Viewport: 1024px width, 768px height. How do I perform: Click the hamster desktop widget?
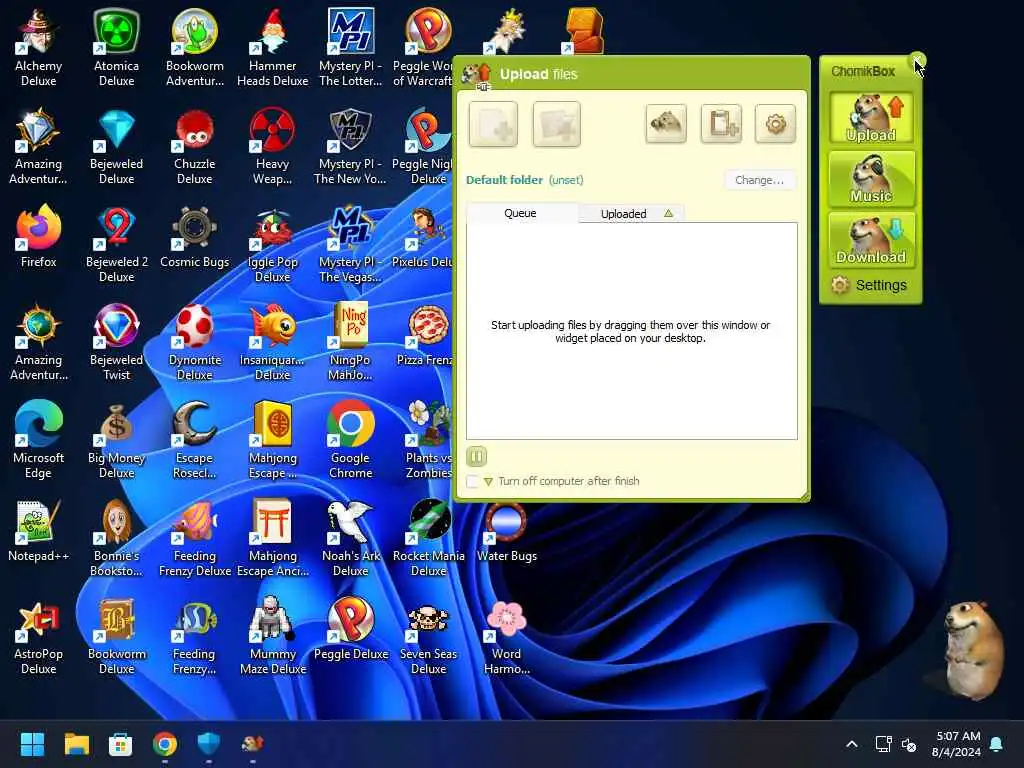click(x=972, y=650)
